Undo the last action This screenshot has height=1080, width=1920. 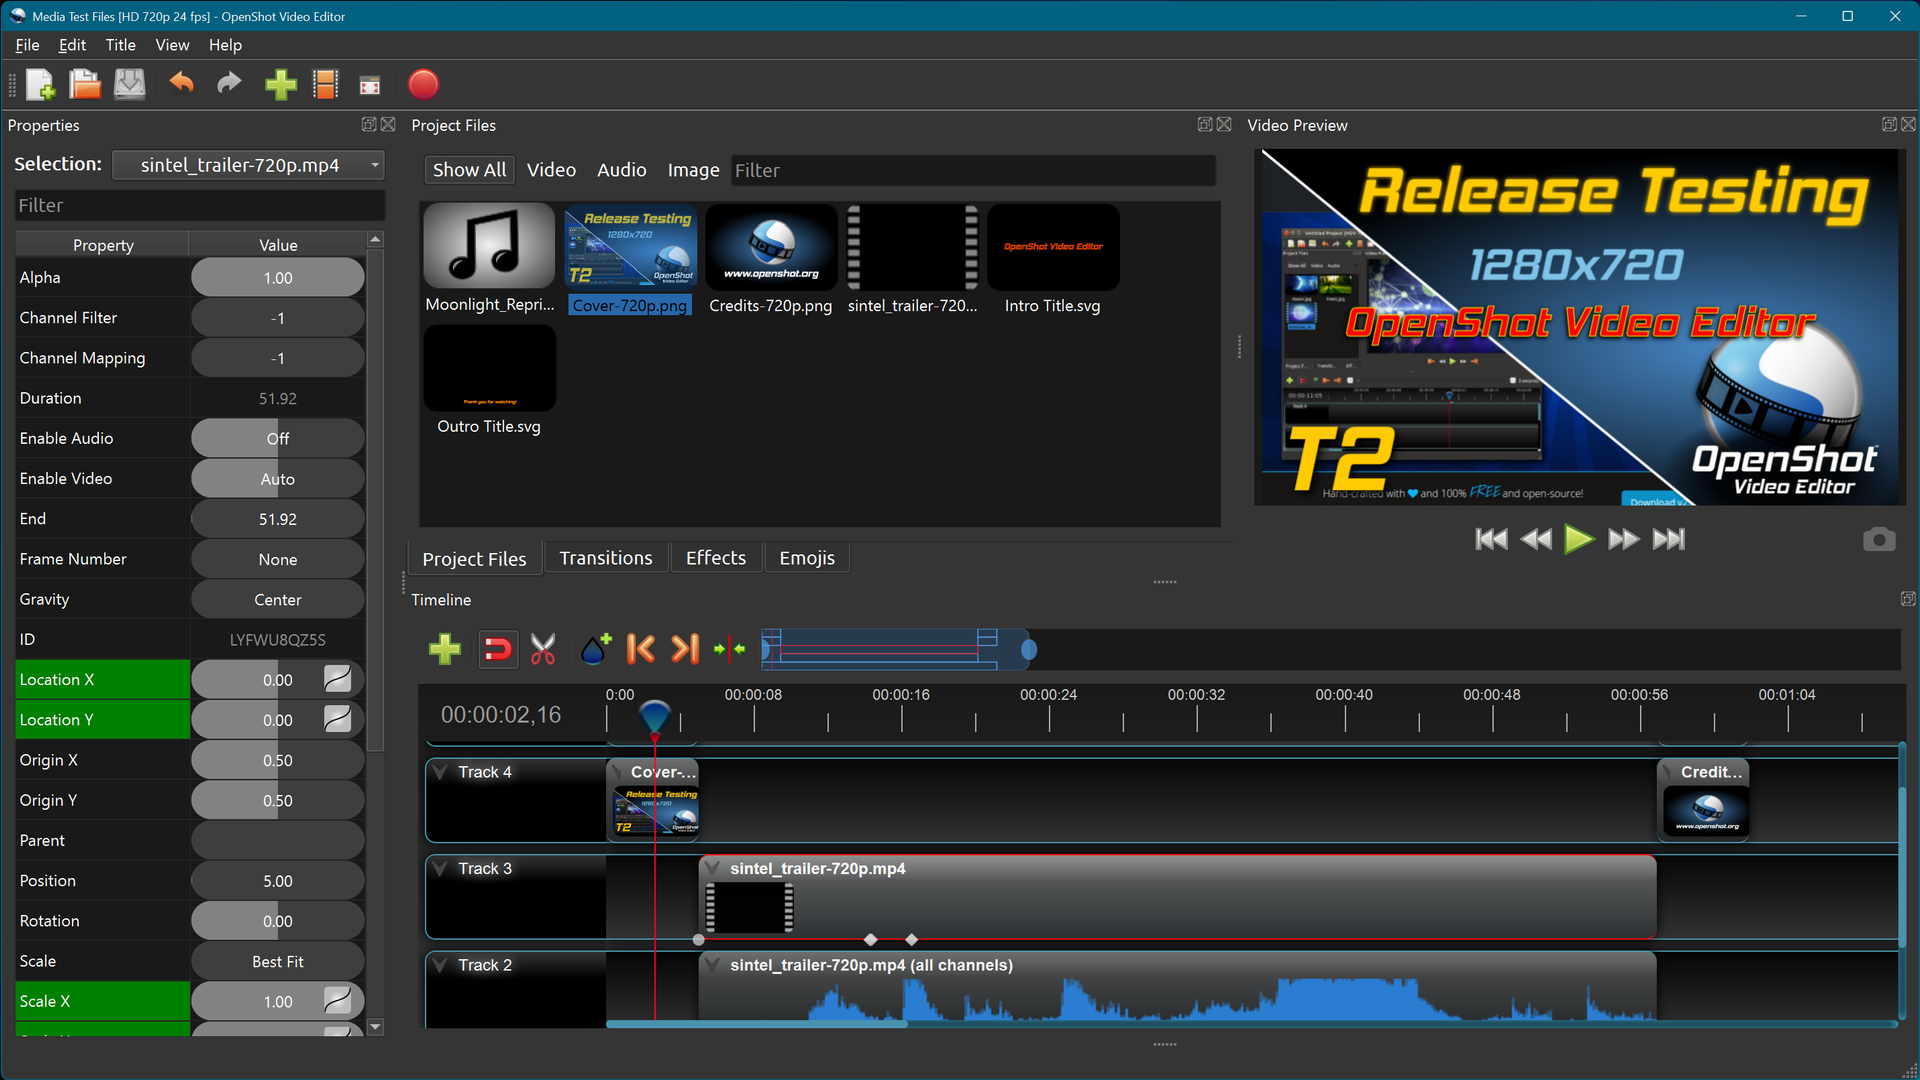[181, 85]
